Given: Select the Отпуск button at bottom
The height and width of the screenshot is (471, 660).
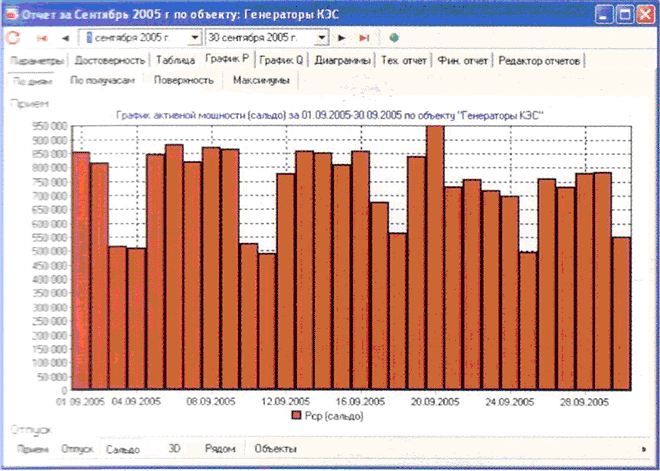Looking at the screenshot, I should [x=77, y=450].
